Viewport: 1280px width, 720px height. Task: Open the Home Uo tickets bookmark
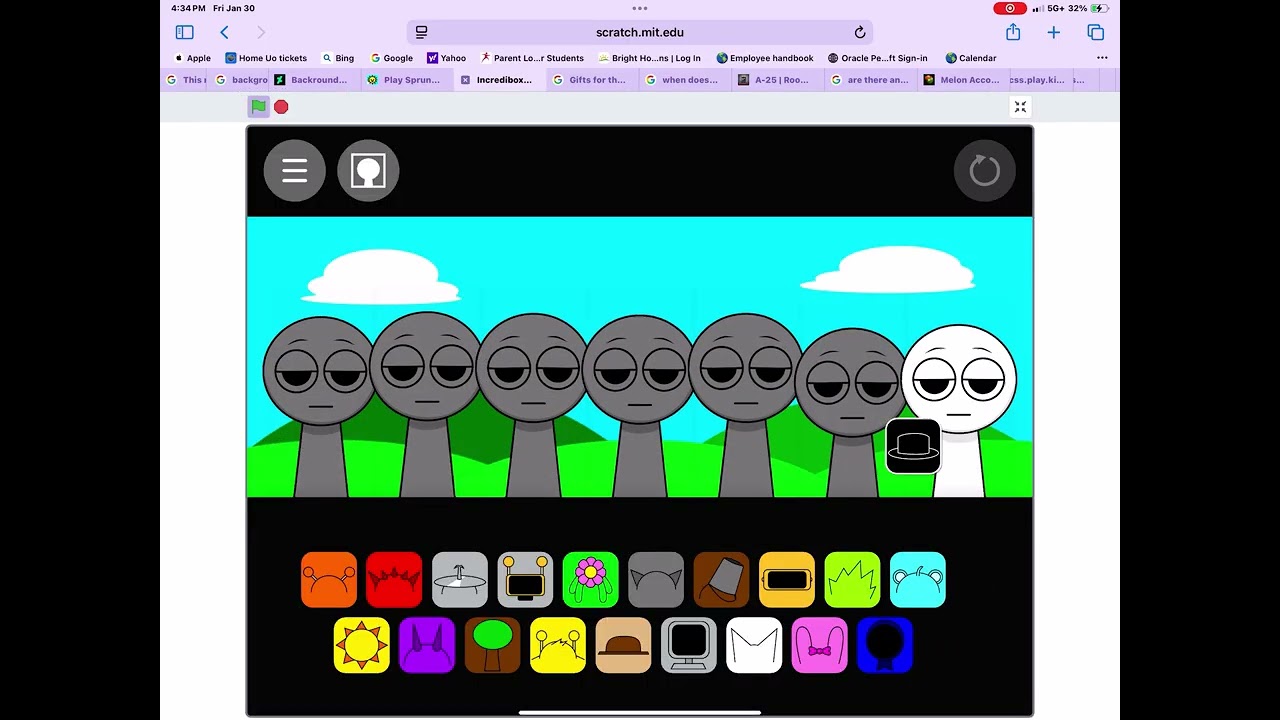pyautogui.click(x=266, y=58)
